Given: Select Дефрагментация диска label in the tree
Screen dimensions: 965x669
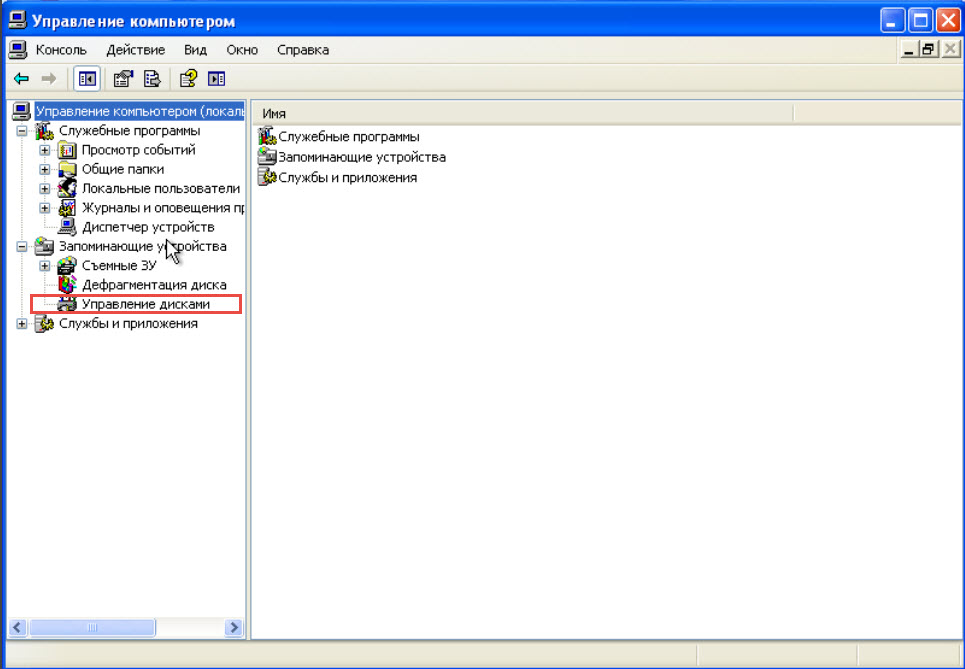Looking at the screenshot, I should point(154,285).
